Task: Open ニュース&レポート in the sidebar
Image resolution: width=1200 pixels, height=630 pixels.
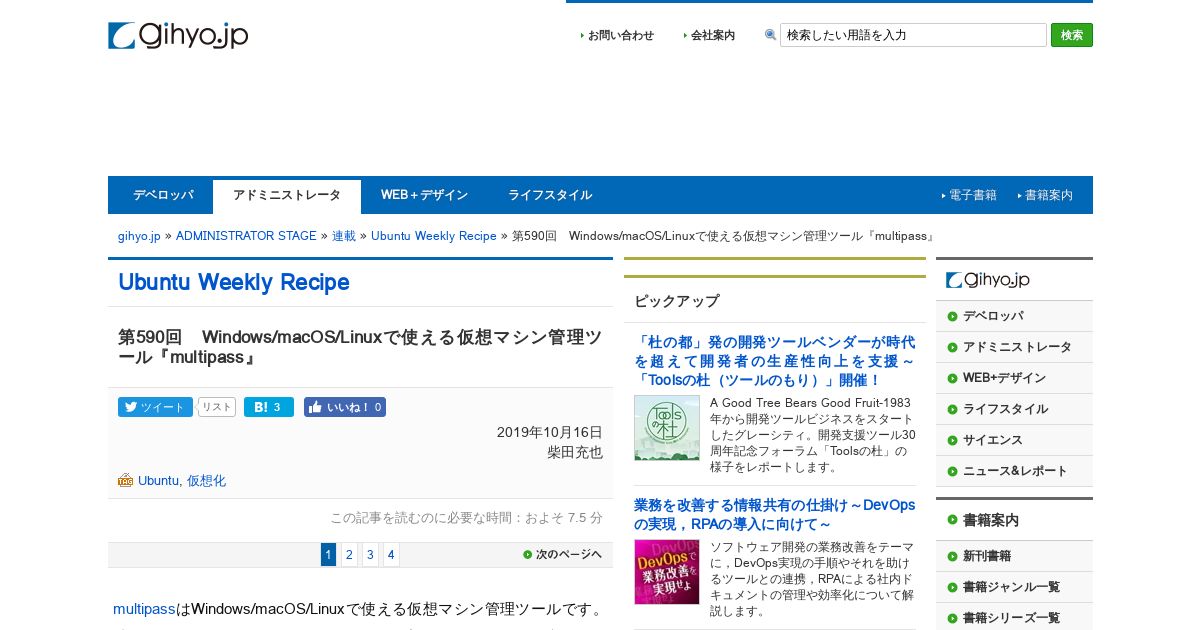Action: 1014,471
